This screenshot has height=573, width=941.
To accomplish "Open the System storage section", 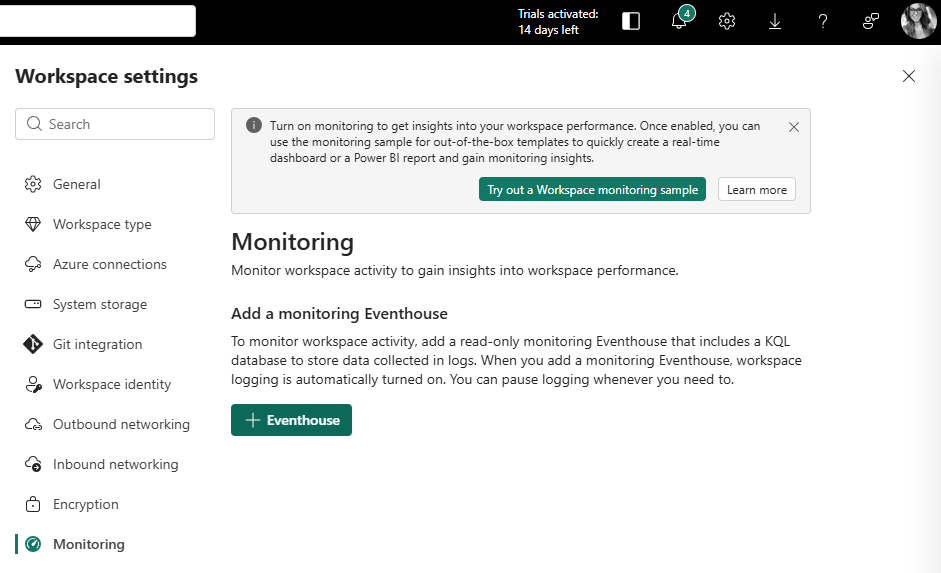I will 99,304.
